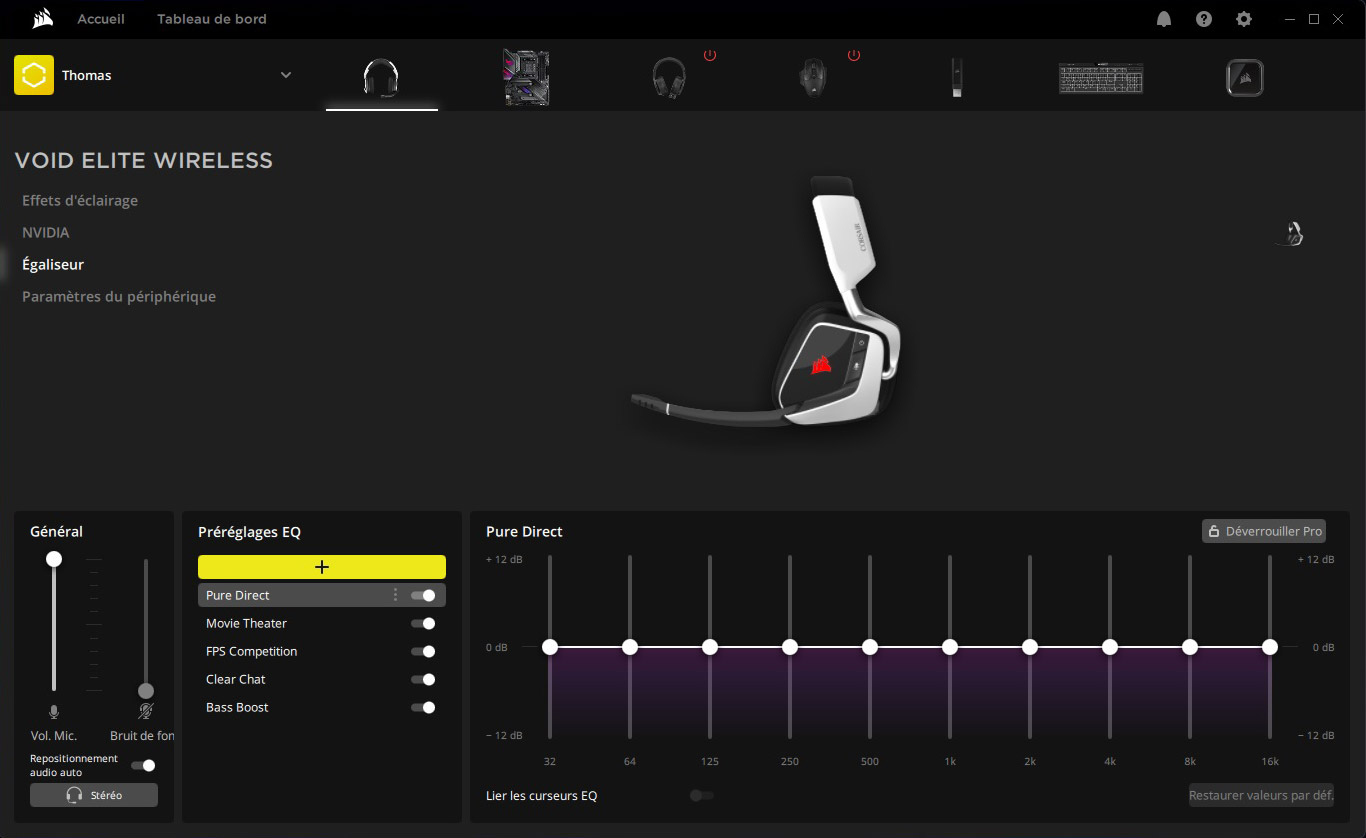Click the 125 Hz EQ slider handle
The height and width of the screenshot is (838, 1366).
click(x=710, y=647)
